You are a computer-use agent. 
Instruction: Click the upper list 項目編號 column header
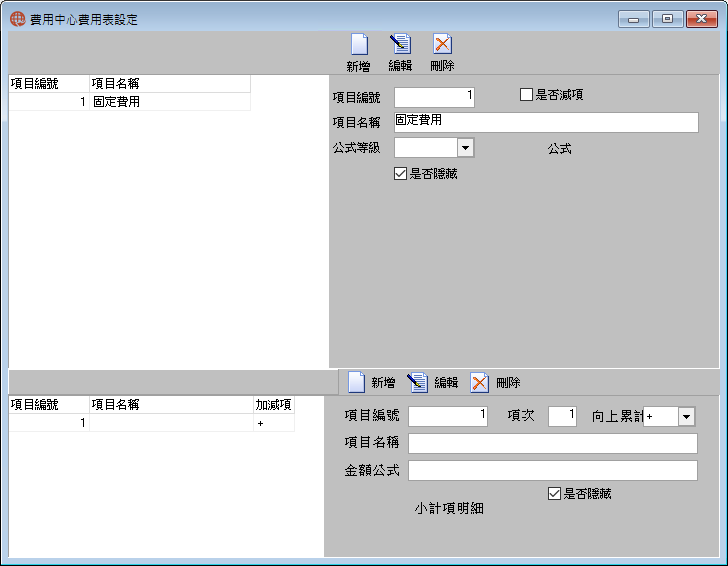49,84
